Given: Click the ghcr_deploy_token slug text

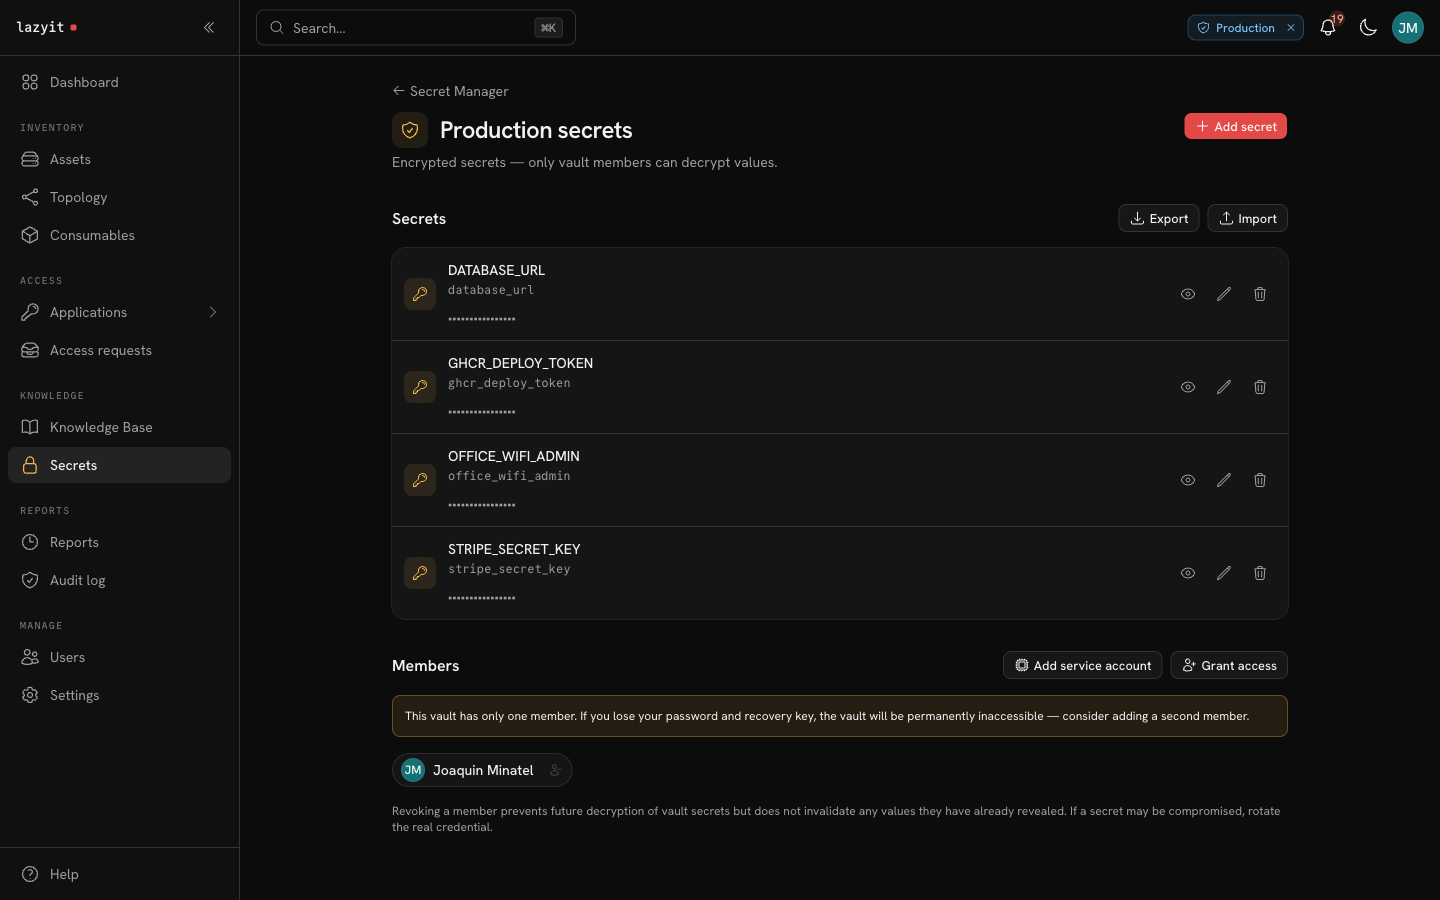Looking at the screenshot, I should pos(509,383).
